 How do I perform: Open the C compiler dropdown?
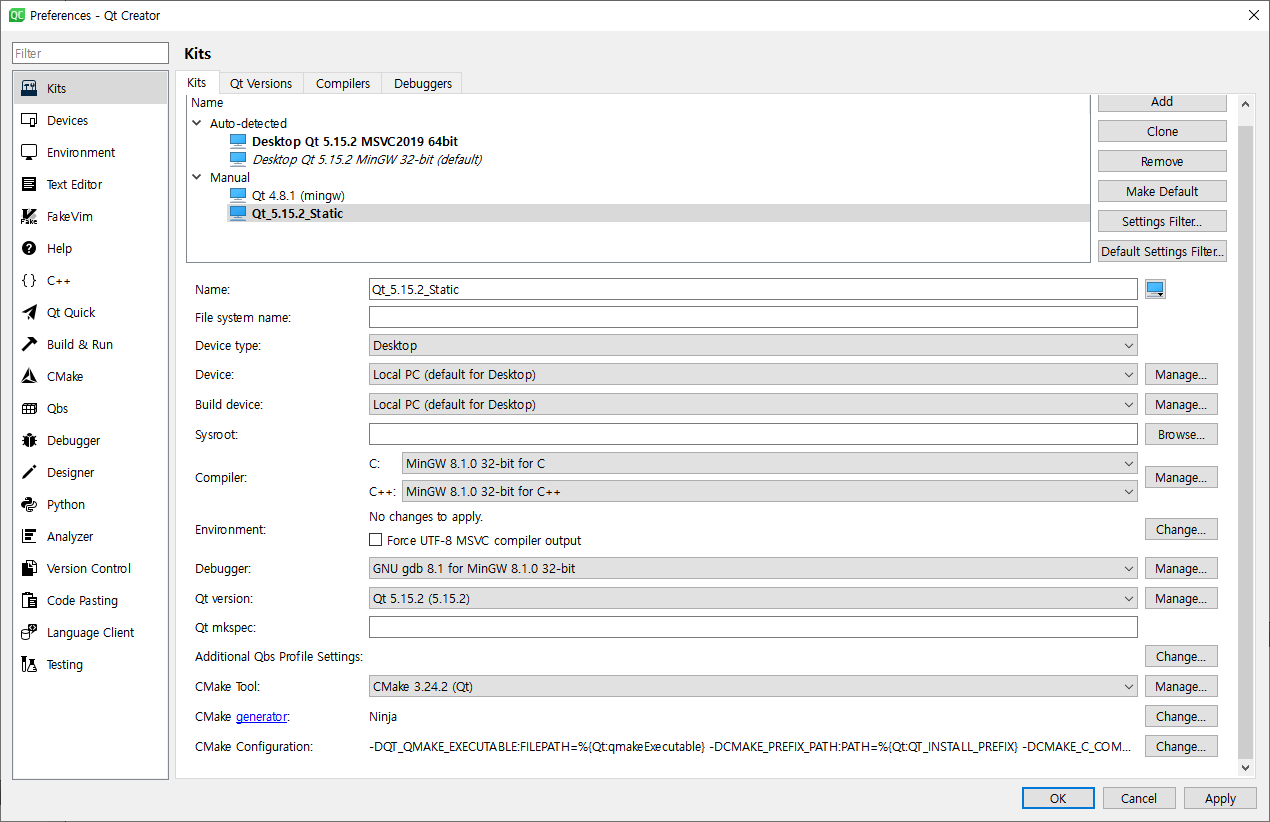769,463
